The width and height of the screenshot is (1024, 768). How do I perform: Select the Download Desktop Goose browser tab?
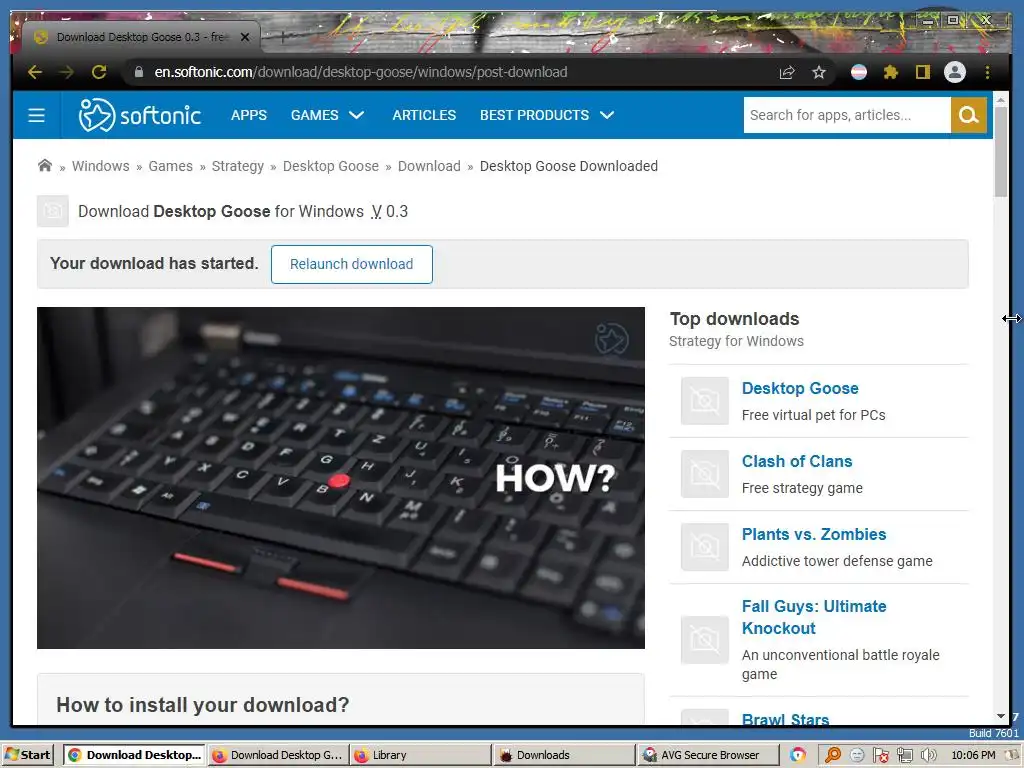[141, 37]
